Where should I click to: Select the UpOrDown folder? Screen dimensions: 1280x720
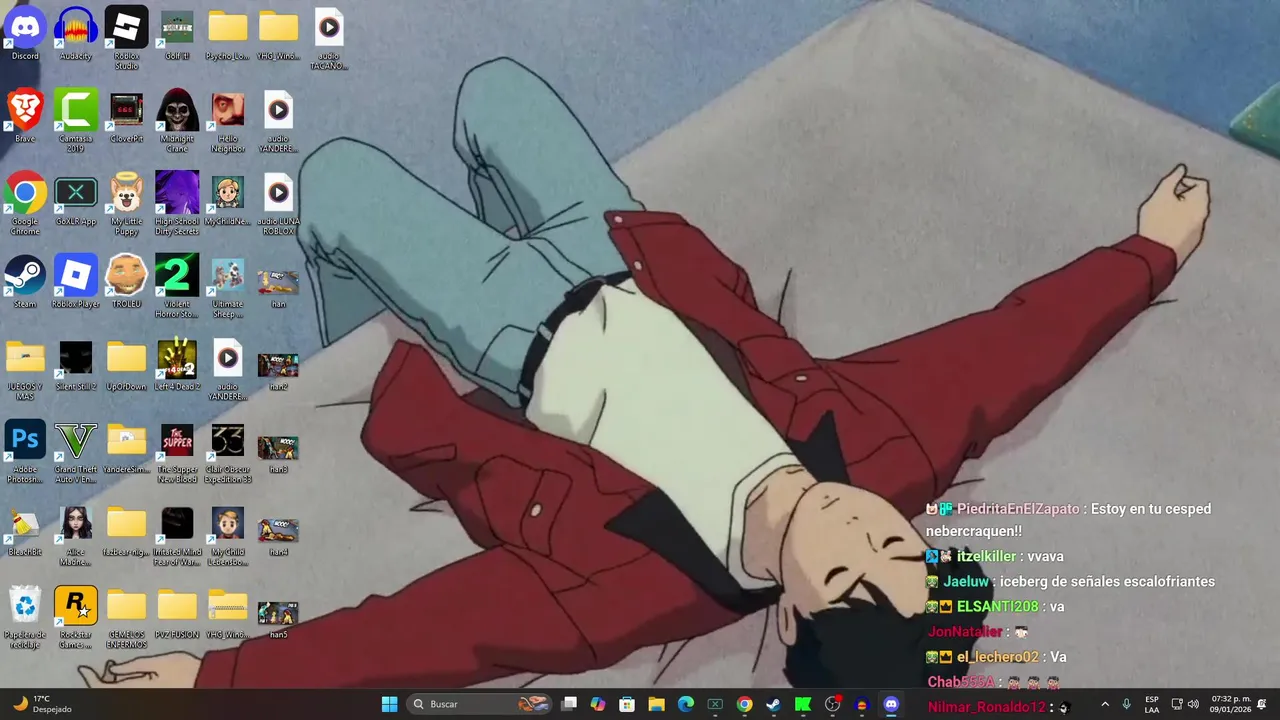(126, 364)
